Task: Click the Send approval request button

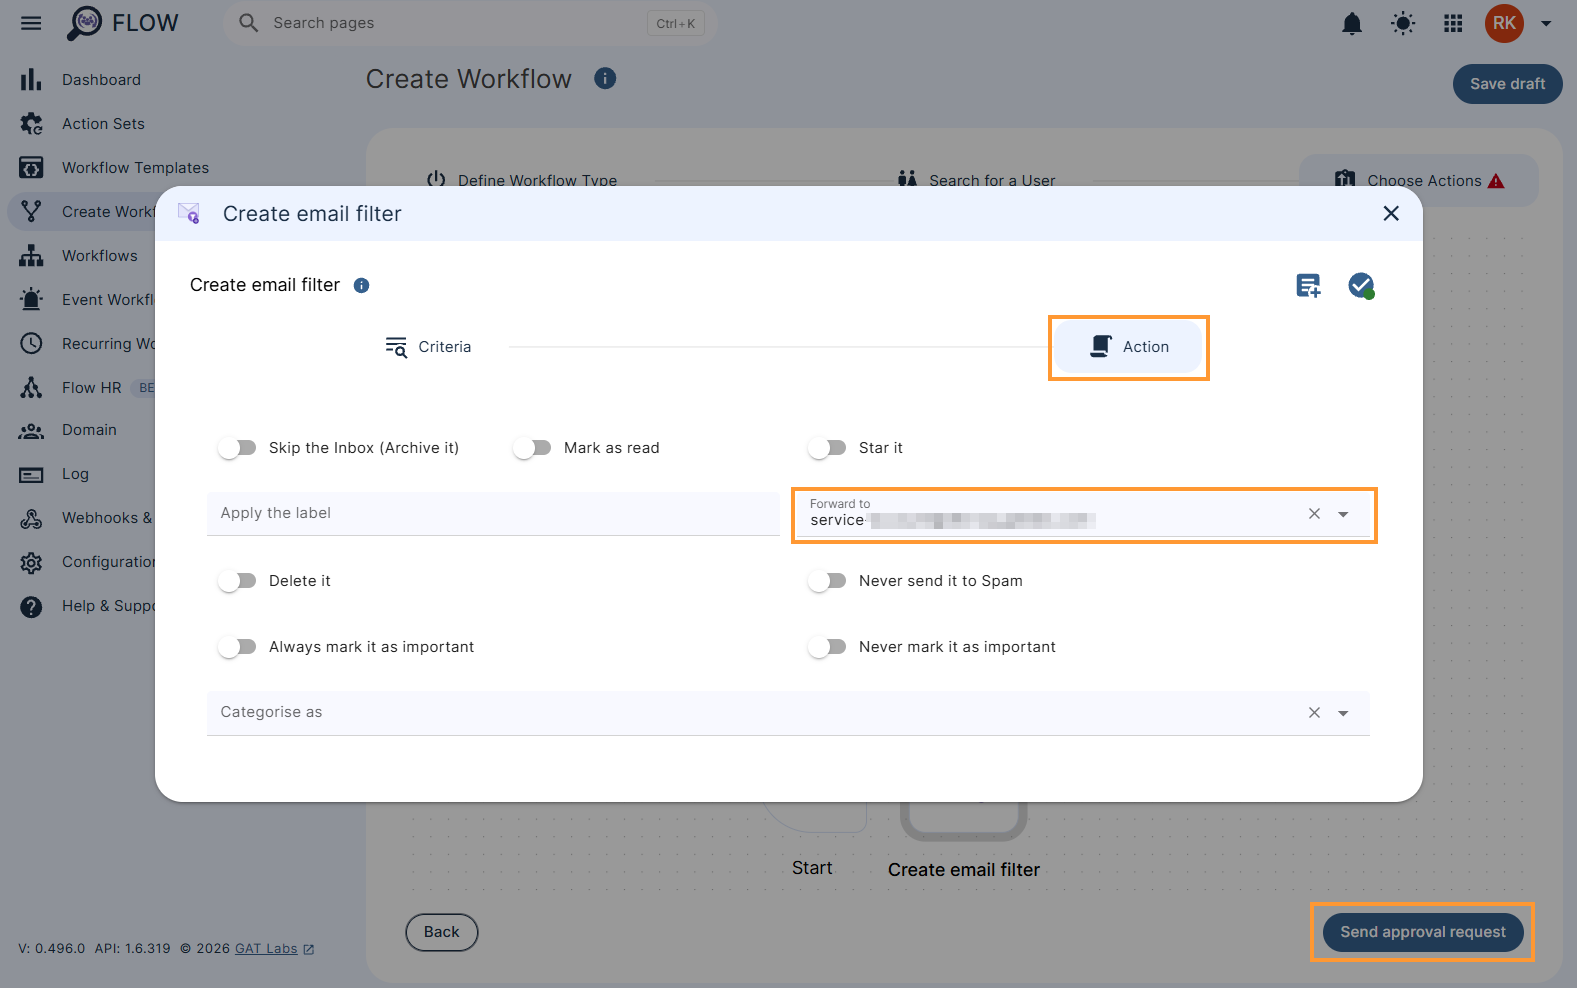Action: 1423,932
